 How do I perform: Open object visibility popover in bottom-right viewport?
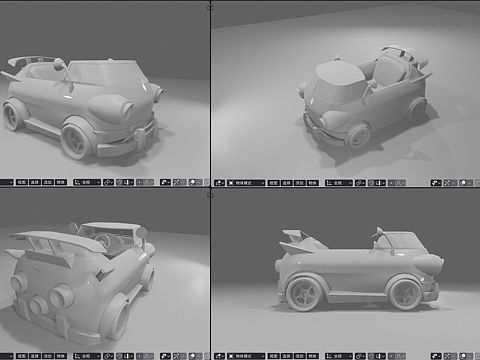pyautogui.click(x=436, y=356)
